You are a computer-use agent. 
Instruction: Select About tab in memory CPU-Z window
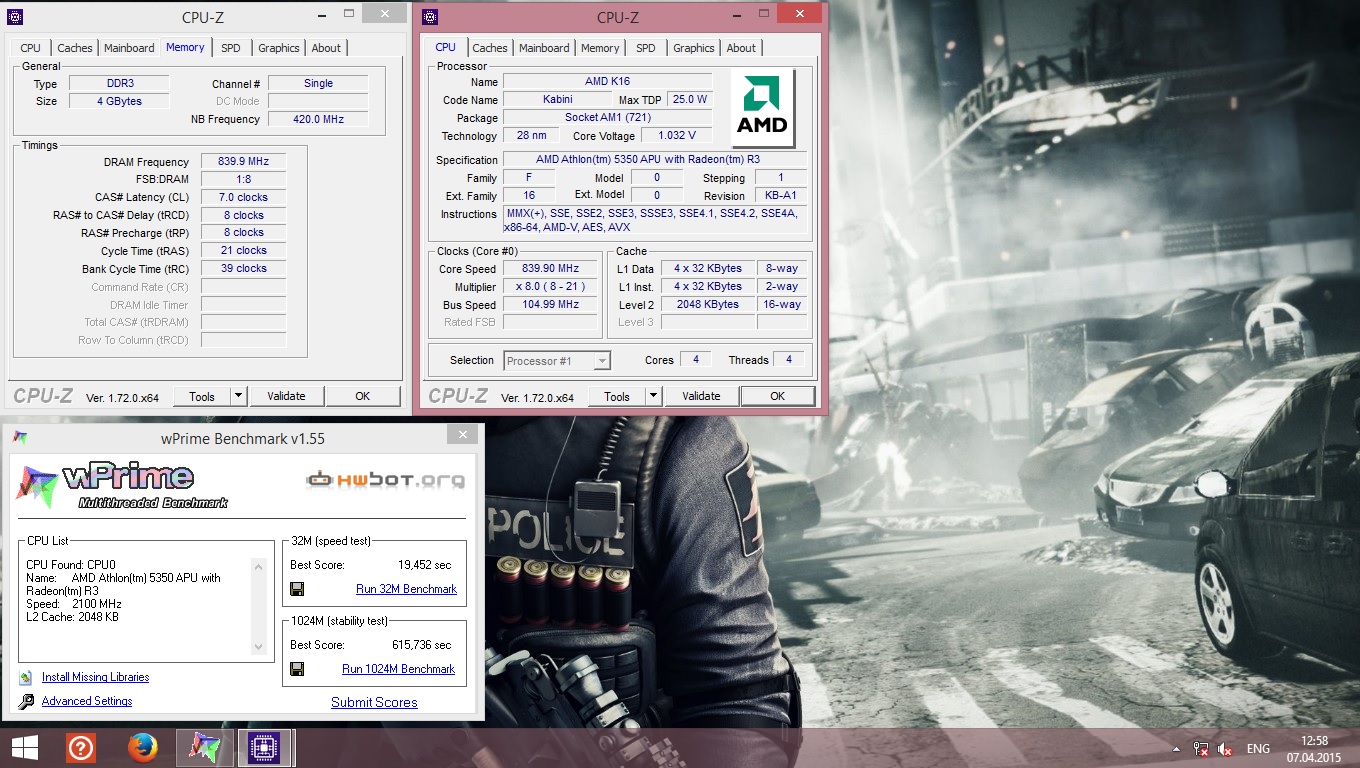pyautogui.click(x=326, y=48)
